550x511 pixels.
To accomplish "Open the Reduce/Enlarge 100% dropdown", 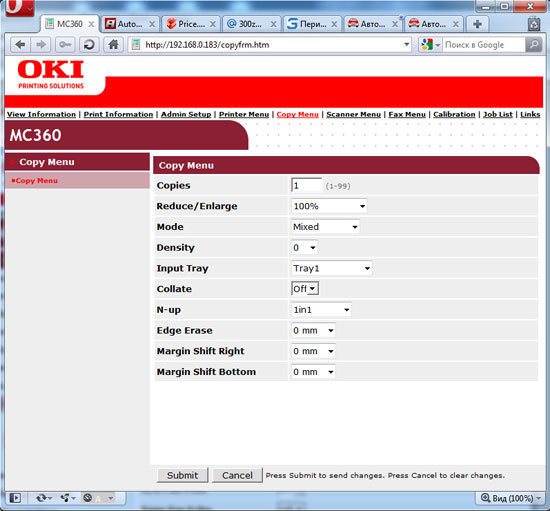I will [x=329, y=206].
